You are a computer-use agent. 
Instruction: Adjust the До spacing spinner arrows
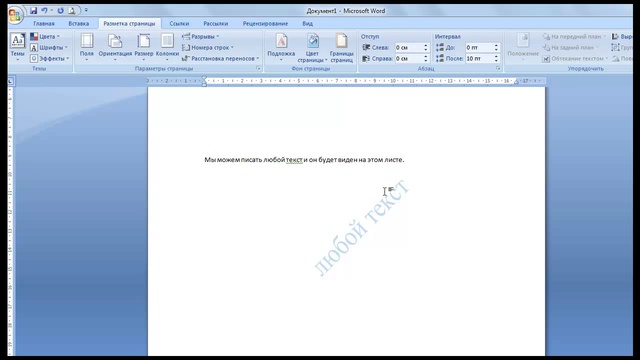496,48
